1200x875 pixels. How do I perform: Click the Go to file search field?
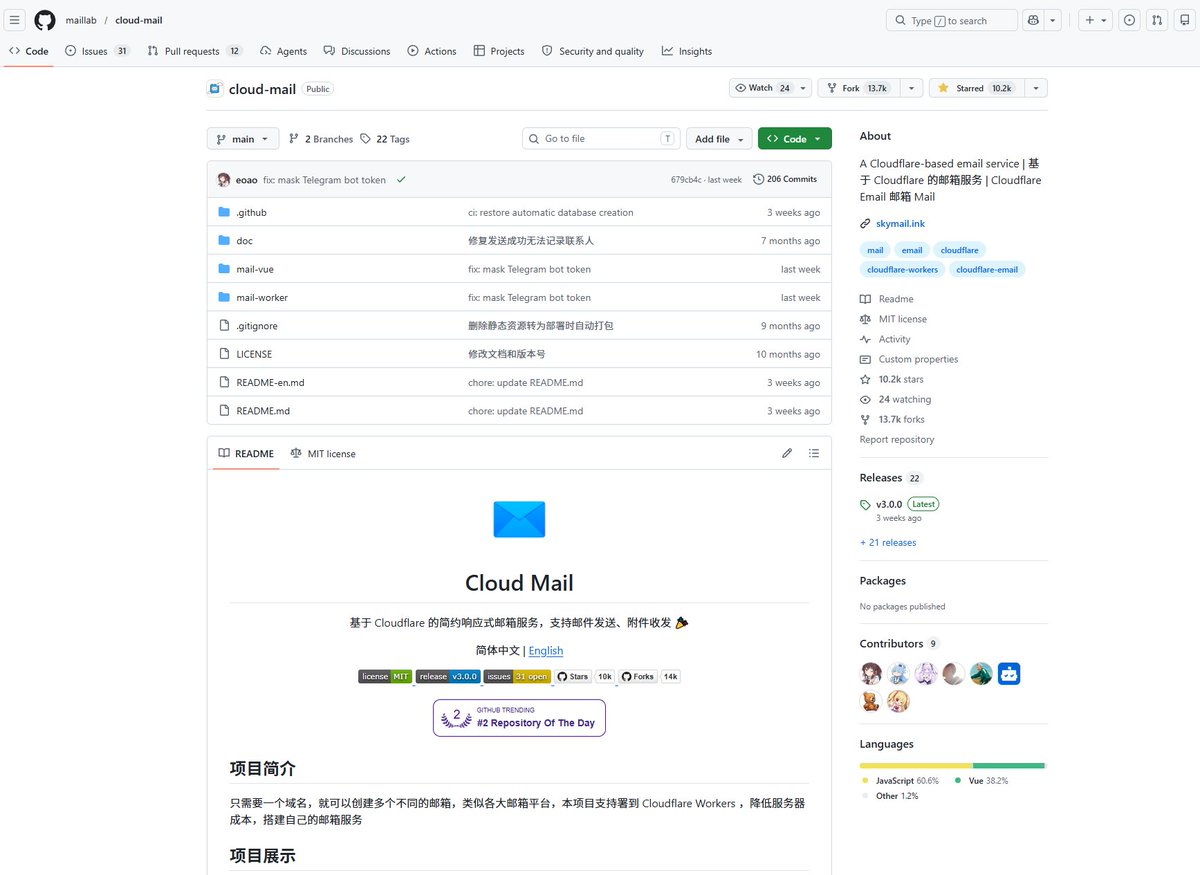tap(600, 139)
